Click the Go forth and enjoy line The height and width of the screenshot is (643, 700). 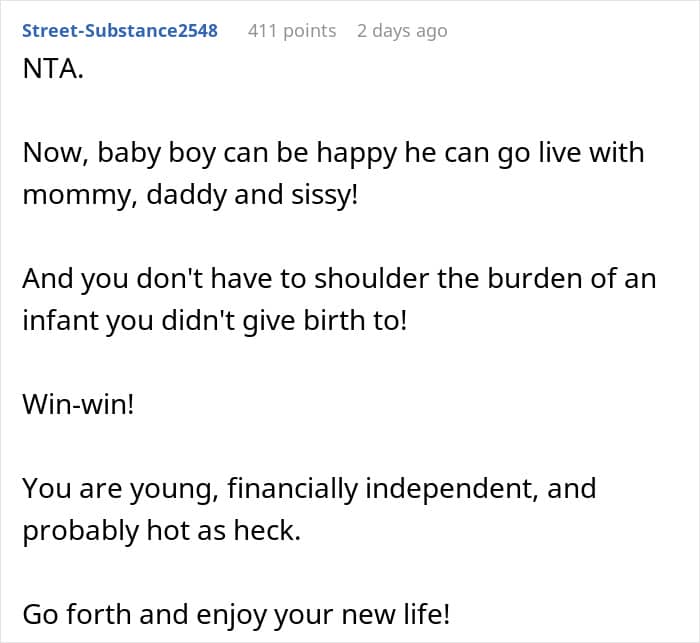236,615
